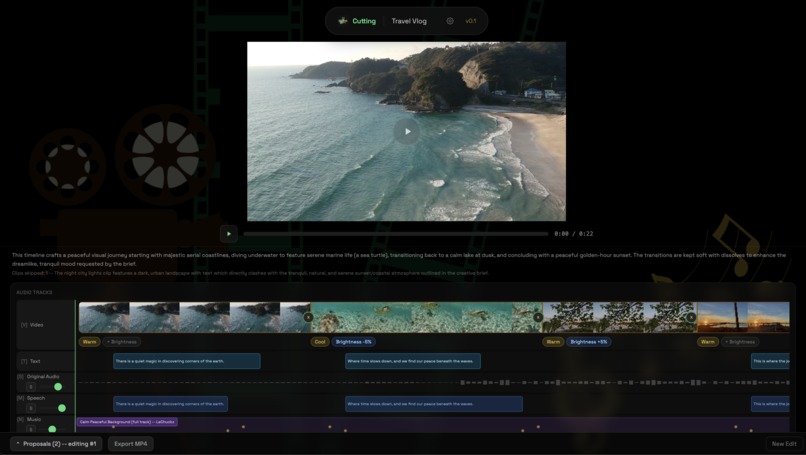Open transition marker between coastline and underwater clips
This screenshot has width=806, height=455.
pyautogui.click(x=308, y=317)
